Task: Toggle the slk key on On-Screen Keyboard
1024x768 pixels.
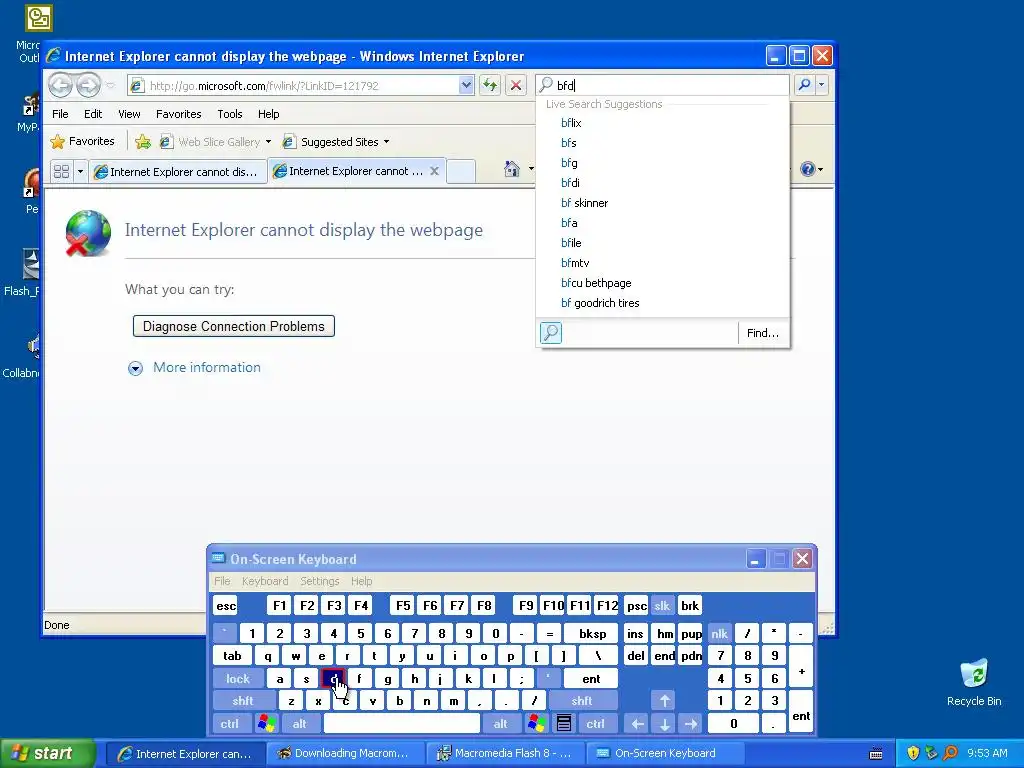Action: 662,605
